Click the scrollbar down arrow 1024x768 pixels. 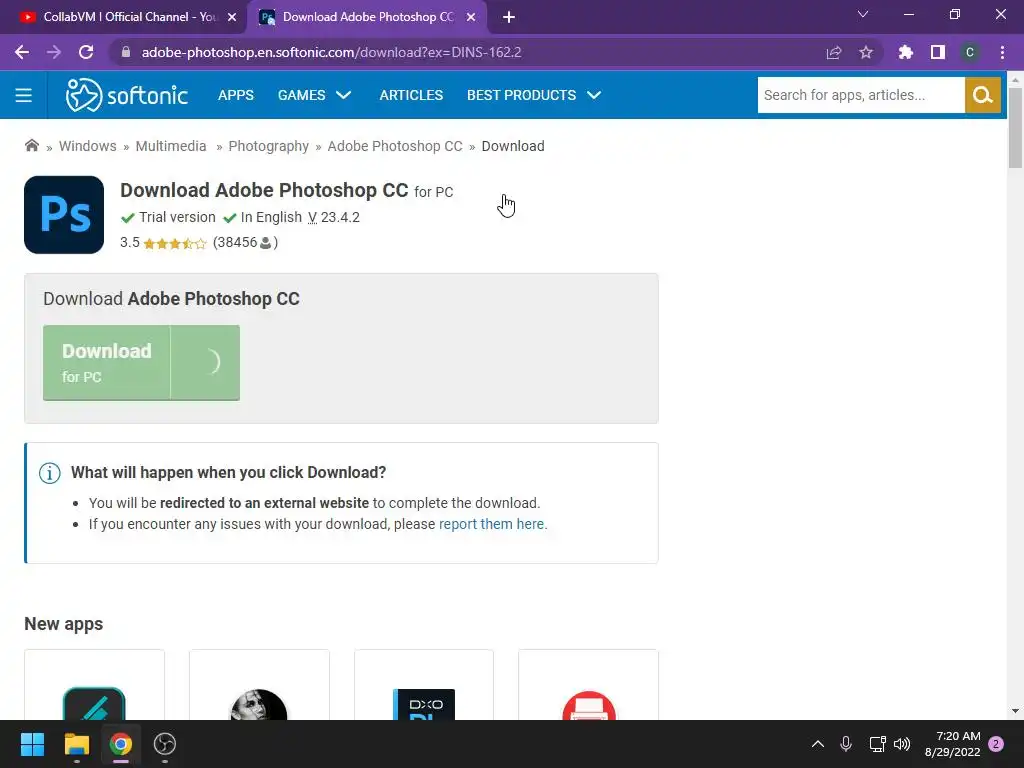click(1015, 711)
